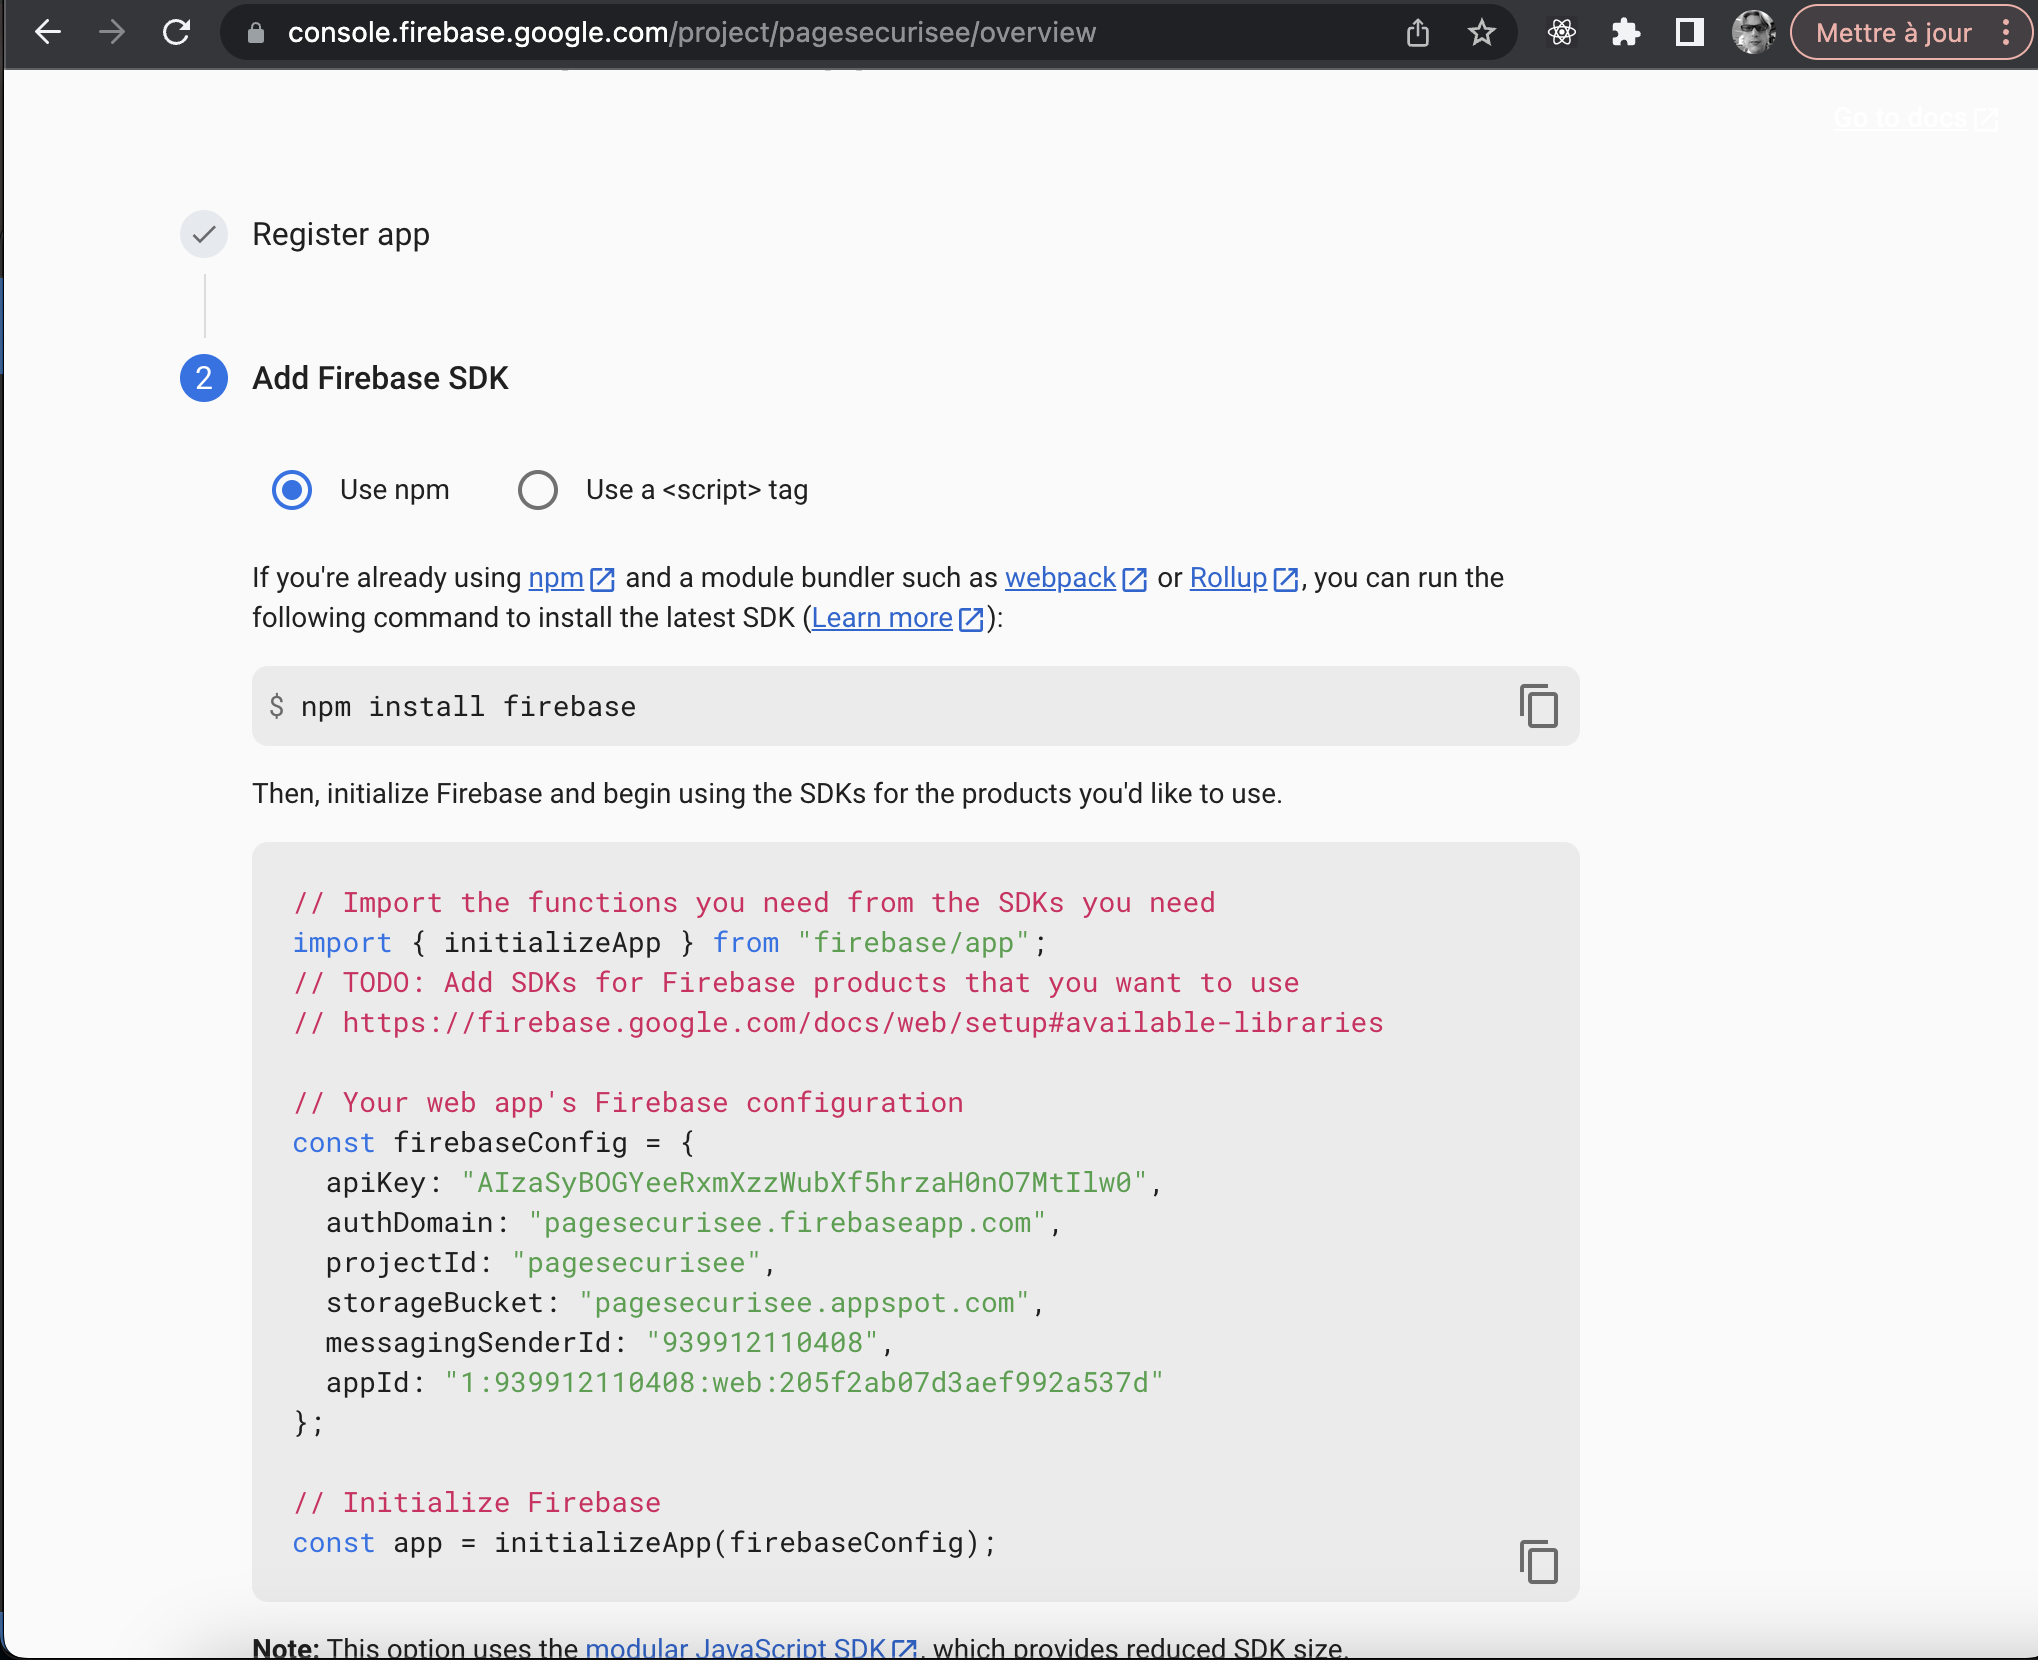The image size is (2038, 1660).
Task: Click the "firebase/app" import string
Action: click(913, 943)
